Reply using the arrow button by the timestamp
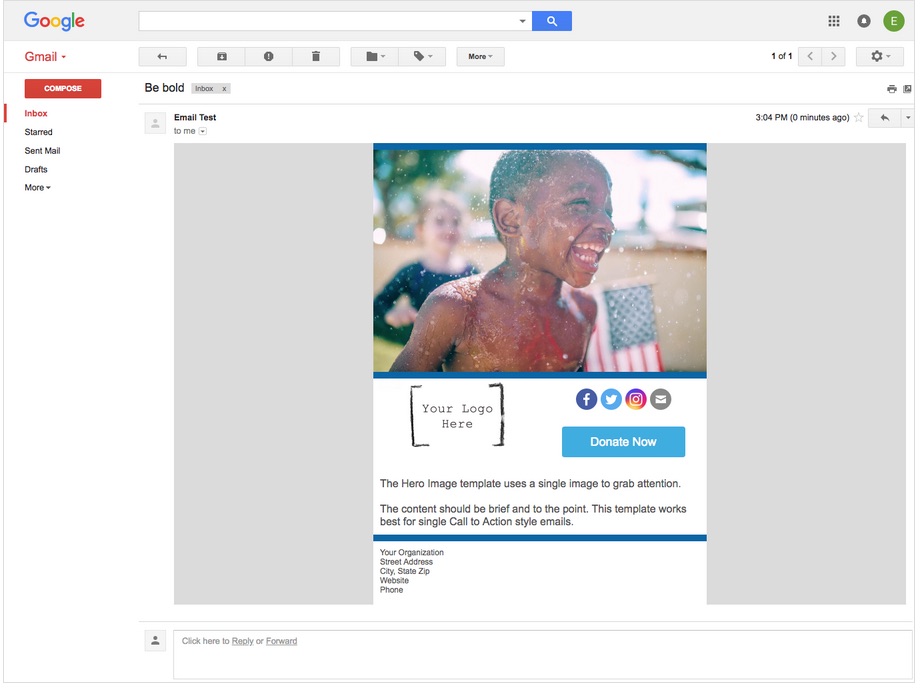The width and height of the screenshot is (922, 691). point(884,118)
